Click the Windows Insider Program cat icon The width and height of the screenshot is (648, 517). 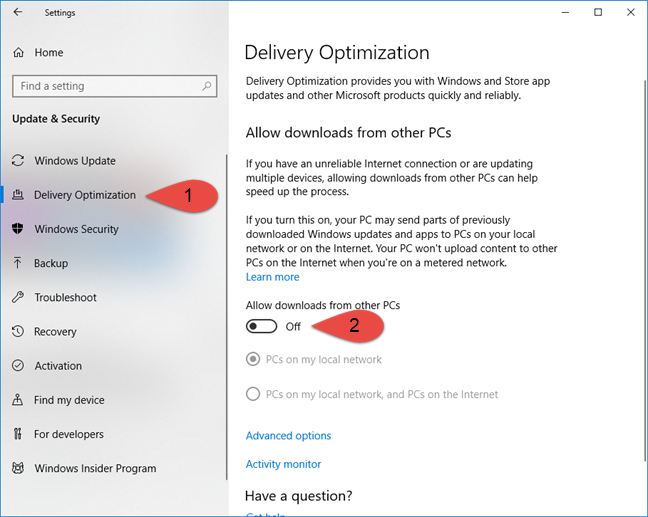click(x=18, y=468)
